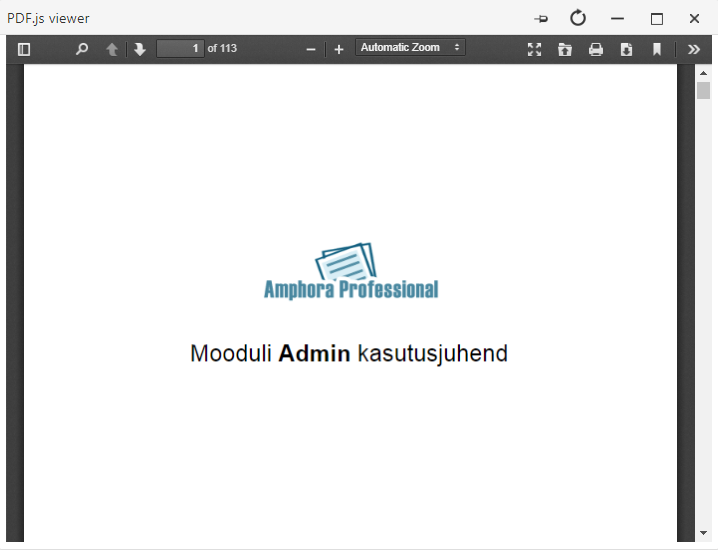Reload the viewer with refresh icon
This screenshot has width=718, height=550.
tap(578, 18)
